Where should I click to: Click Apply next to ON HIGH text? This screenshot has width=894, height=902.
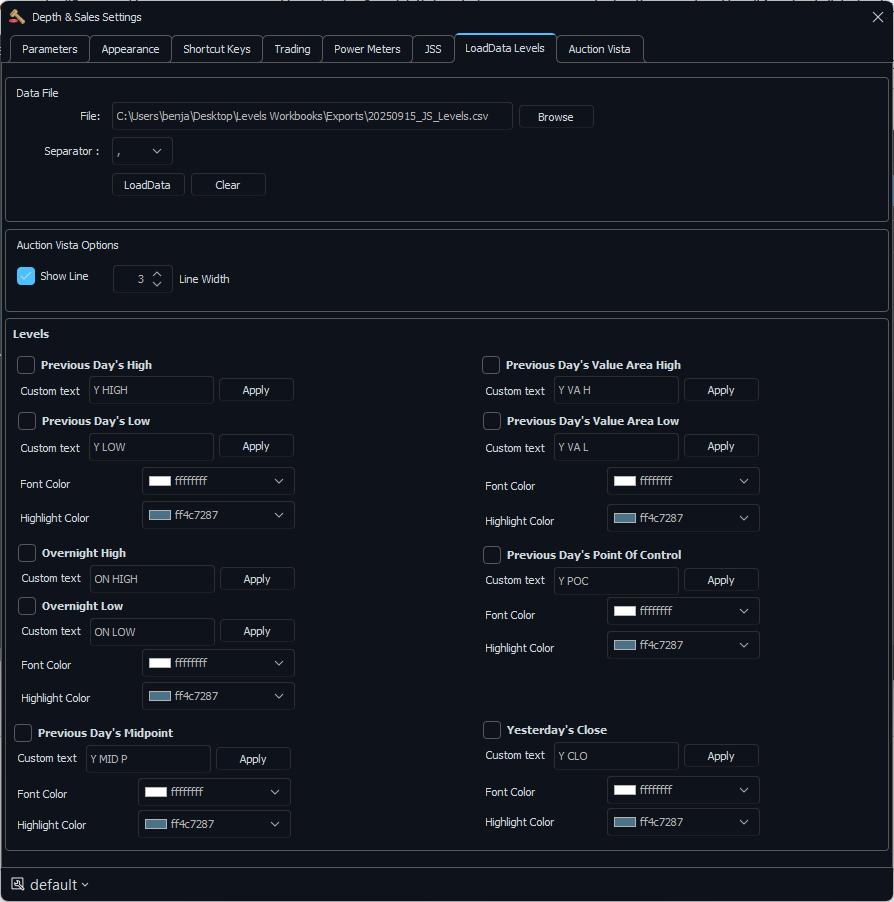pyautogui.click(x=257, y=579)
